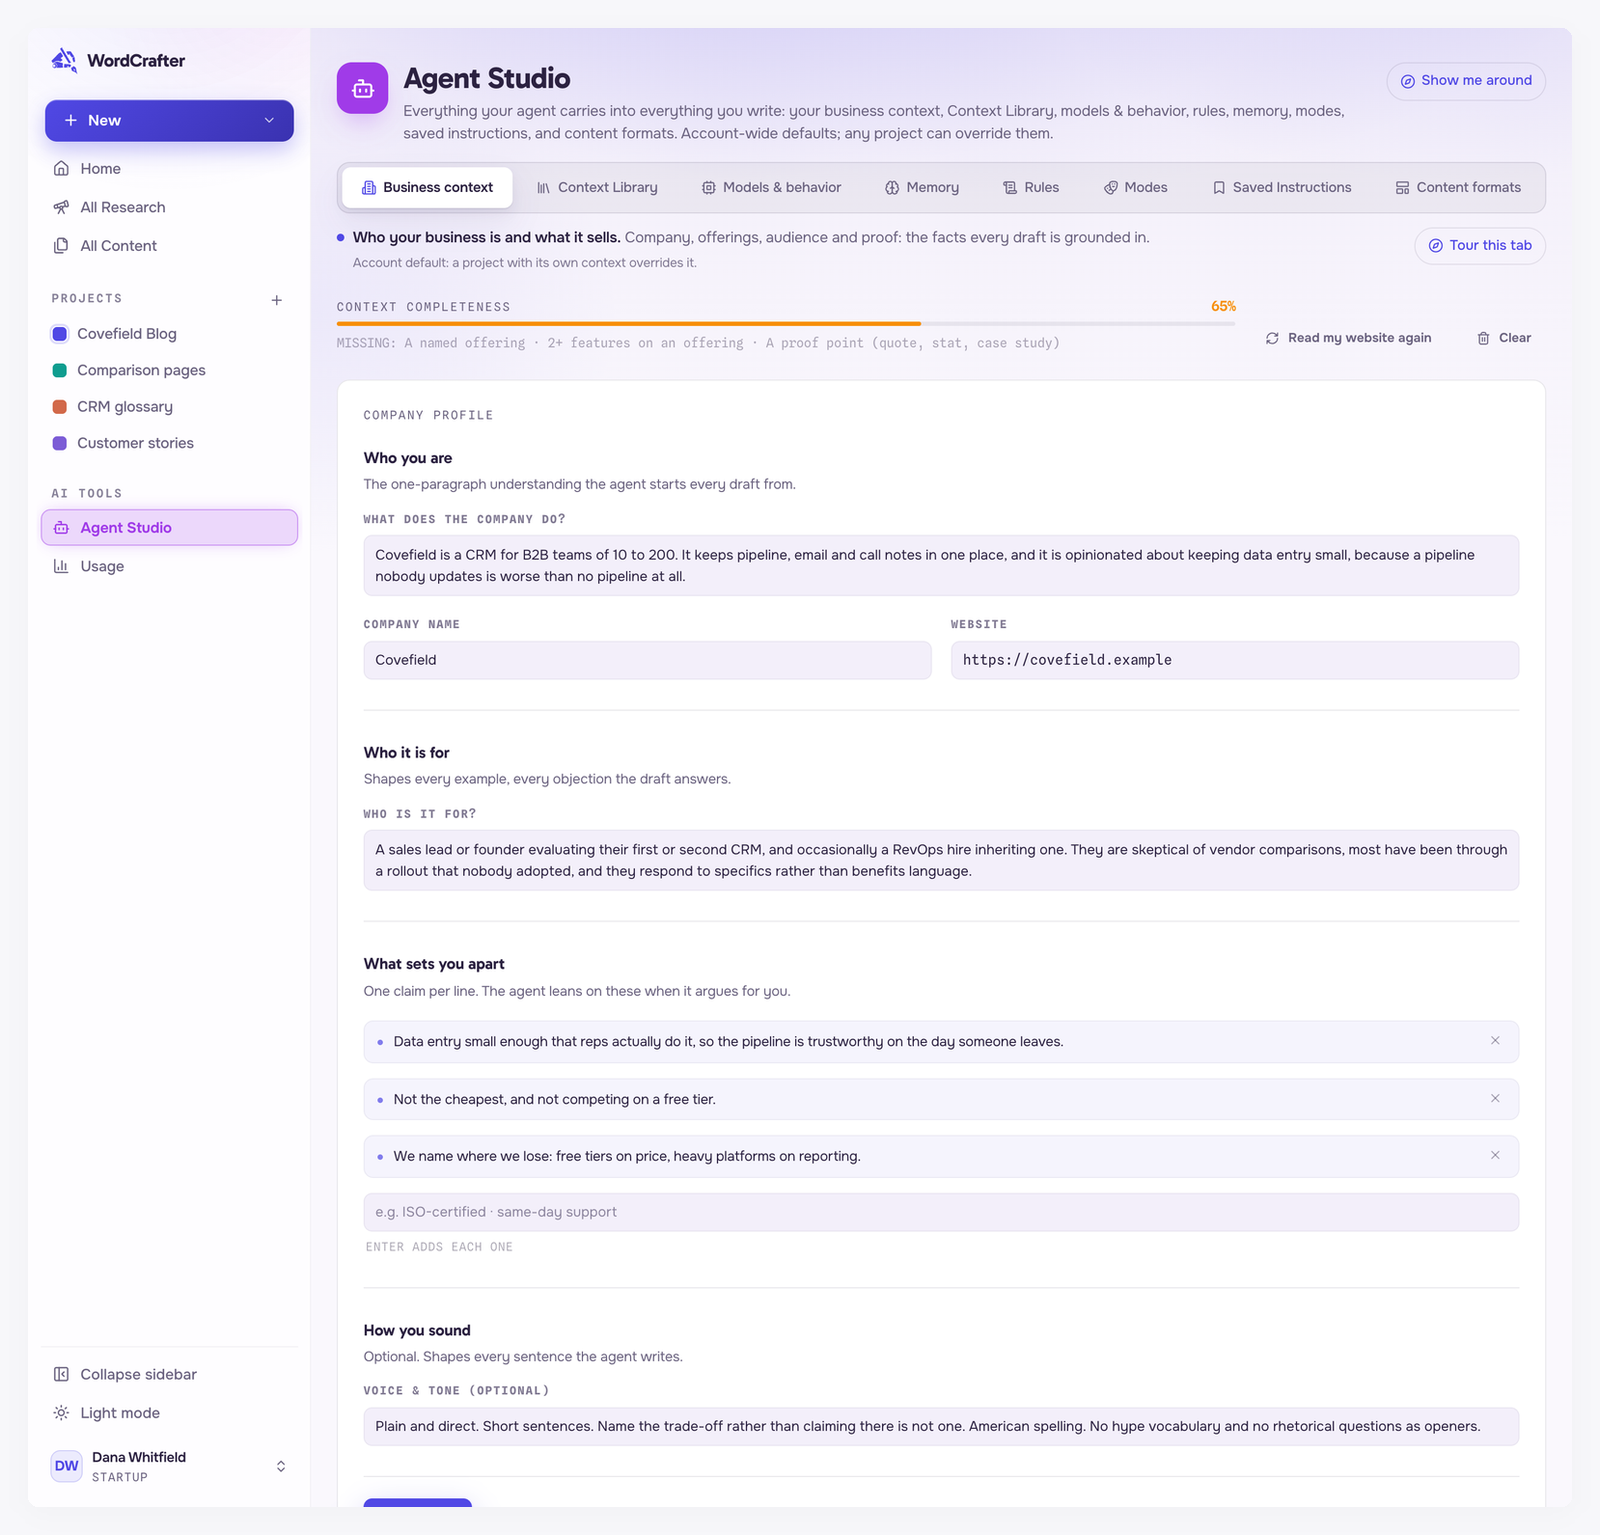Click the 65% completeness value
The image size is (1600, 1535).
coord(1223,307)
